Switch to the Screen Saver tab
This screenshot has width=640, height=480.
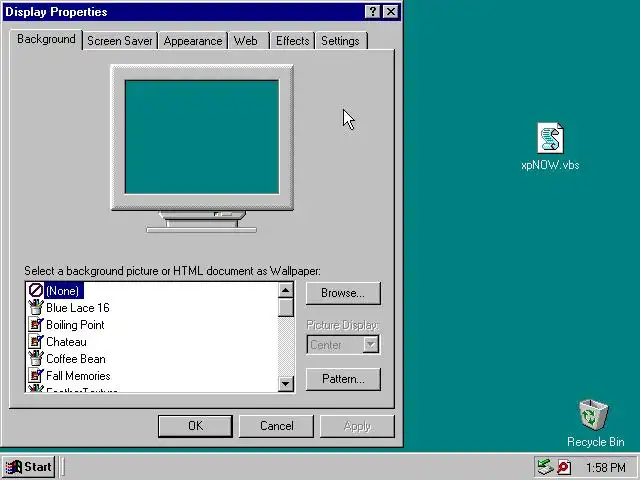120,41
